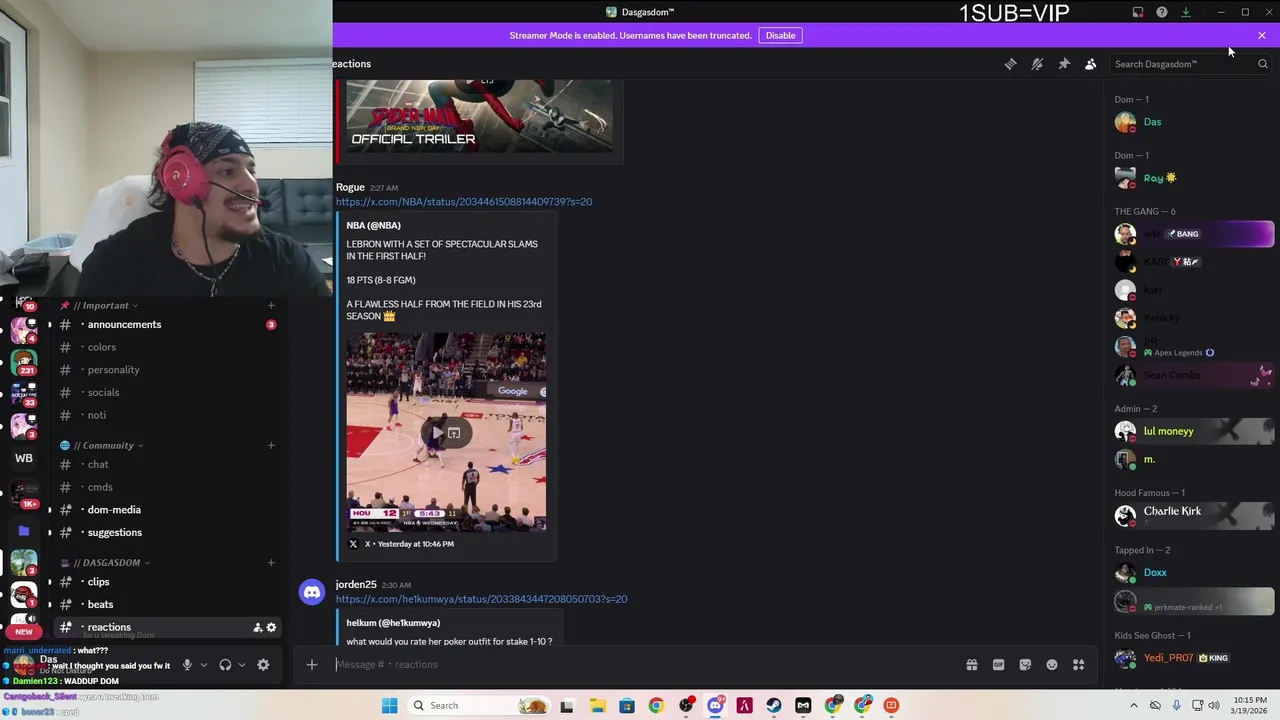Toggle the microphone mute button
Screen dimensions: 1280x720
pos(186,665)
